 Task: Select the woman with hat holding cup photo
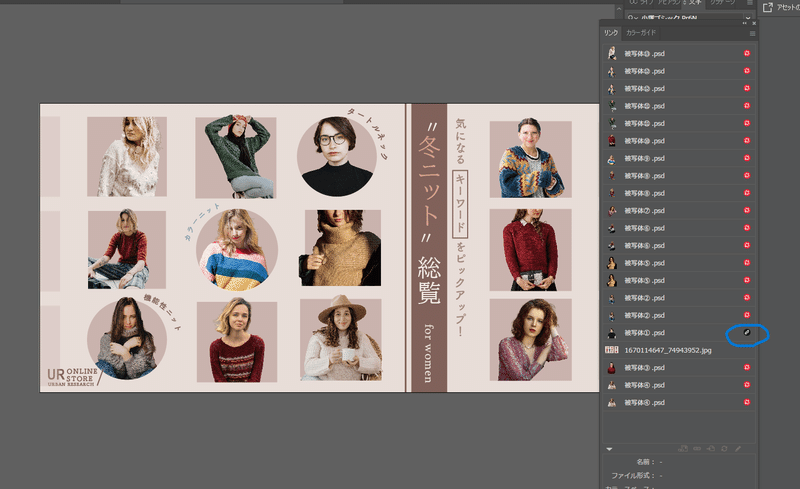point(341,339)
